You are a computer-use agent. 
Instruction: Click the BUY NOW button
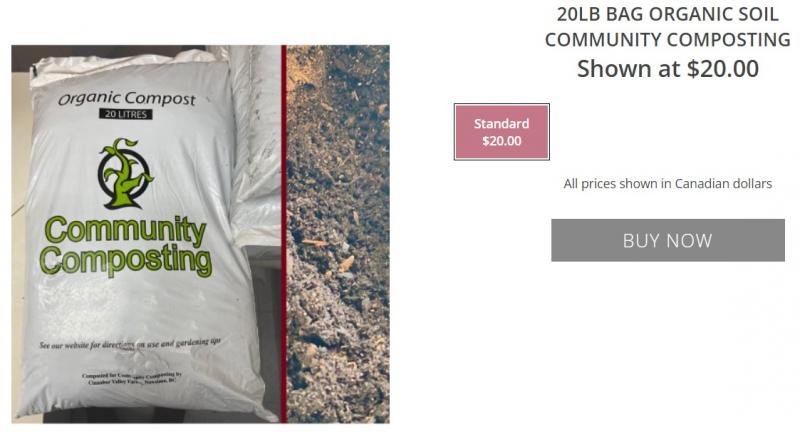[x=667, y=240]
